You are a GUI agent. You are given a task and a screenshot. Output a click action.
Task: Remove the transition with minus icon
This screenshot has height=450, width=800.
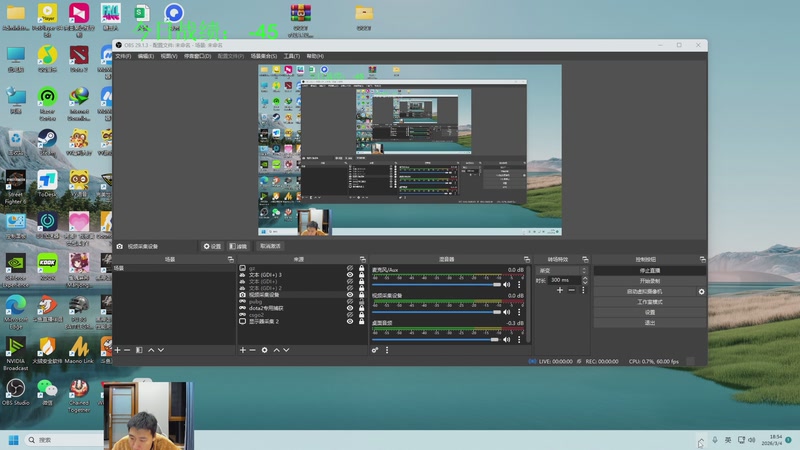pos(571,290)
